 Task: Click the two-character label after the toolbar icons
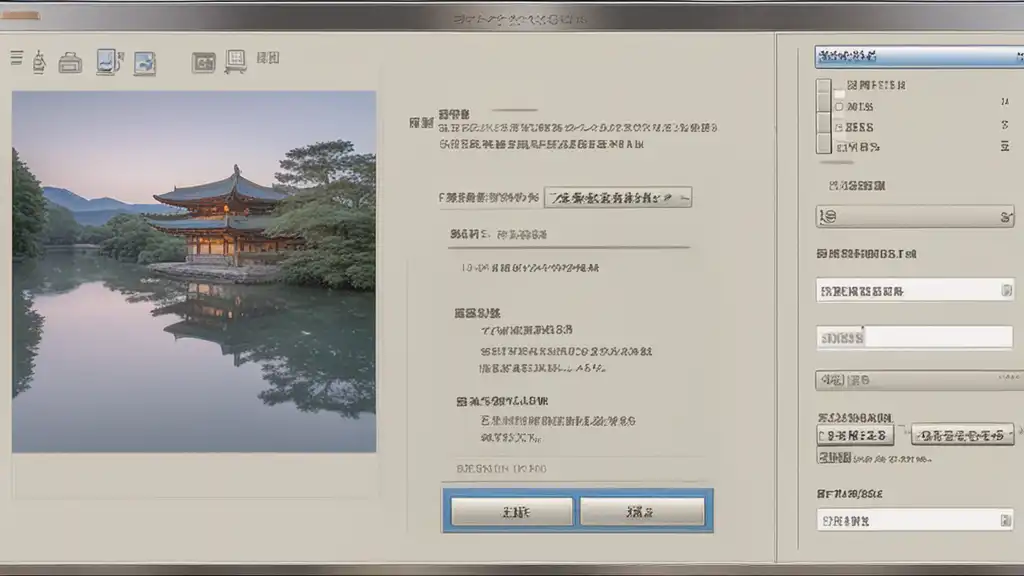click(x=268, y=58)
